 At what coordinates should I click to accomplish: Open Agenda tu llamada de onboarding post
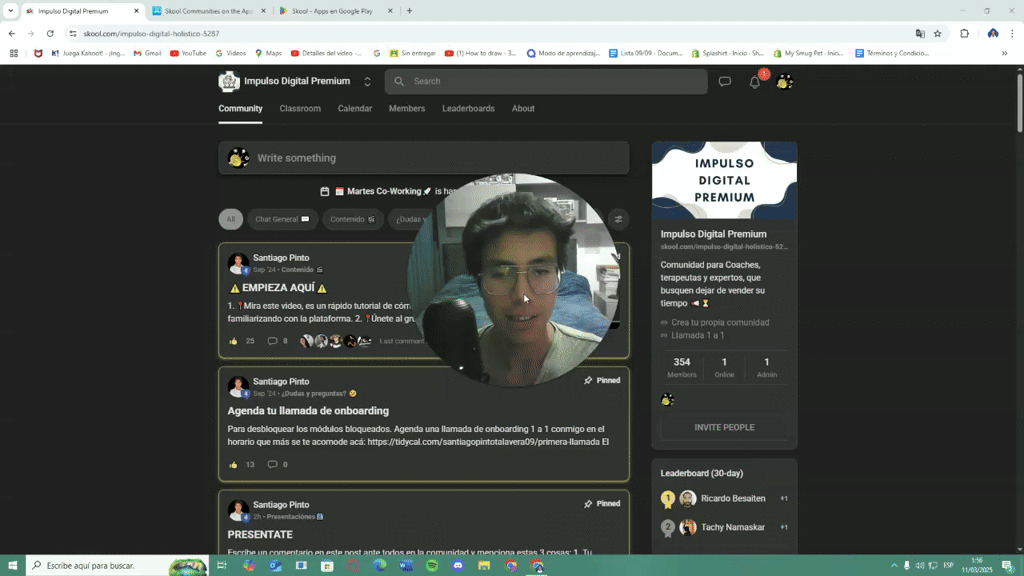click(308, 411)
